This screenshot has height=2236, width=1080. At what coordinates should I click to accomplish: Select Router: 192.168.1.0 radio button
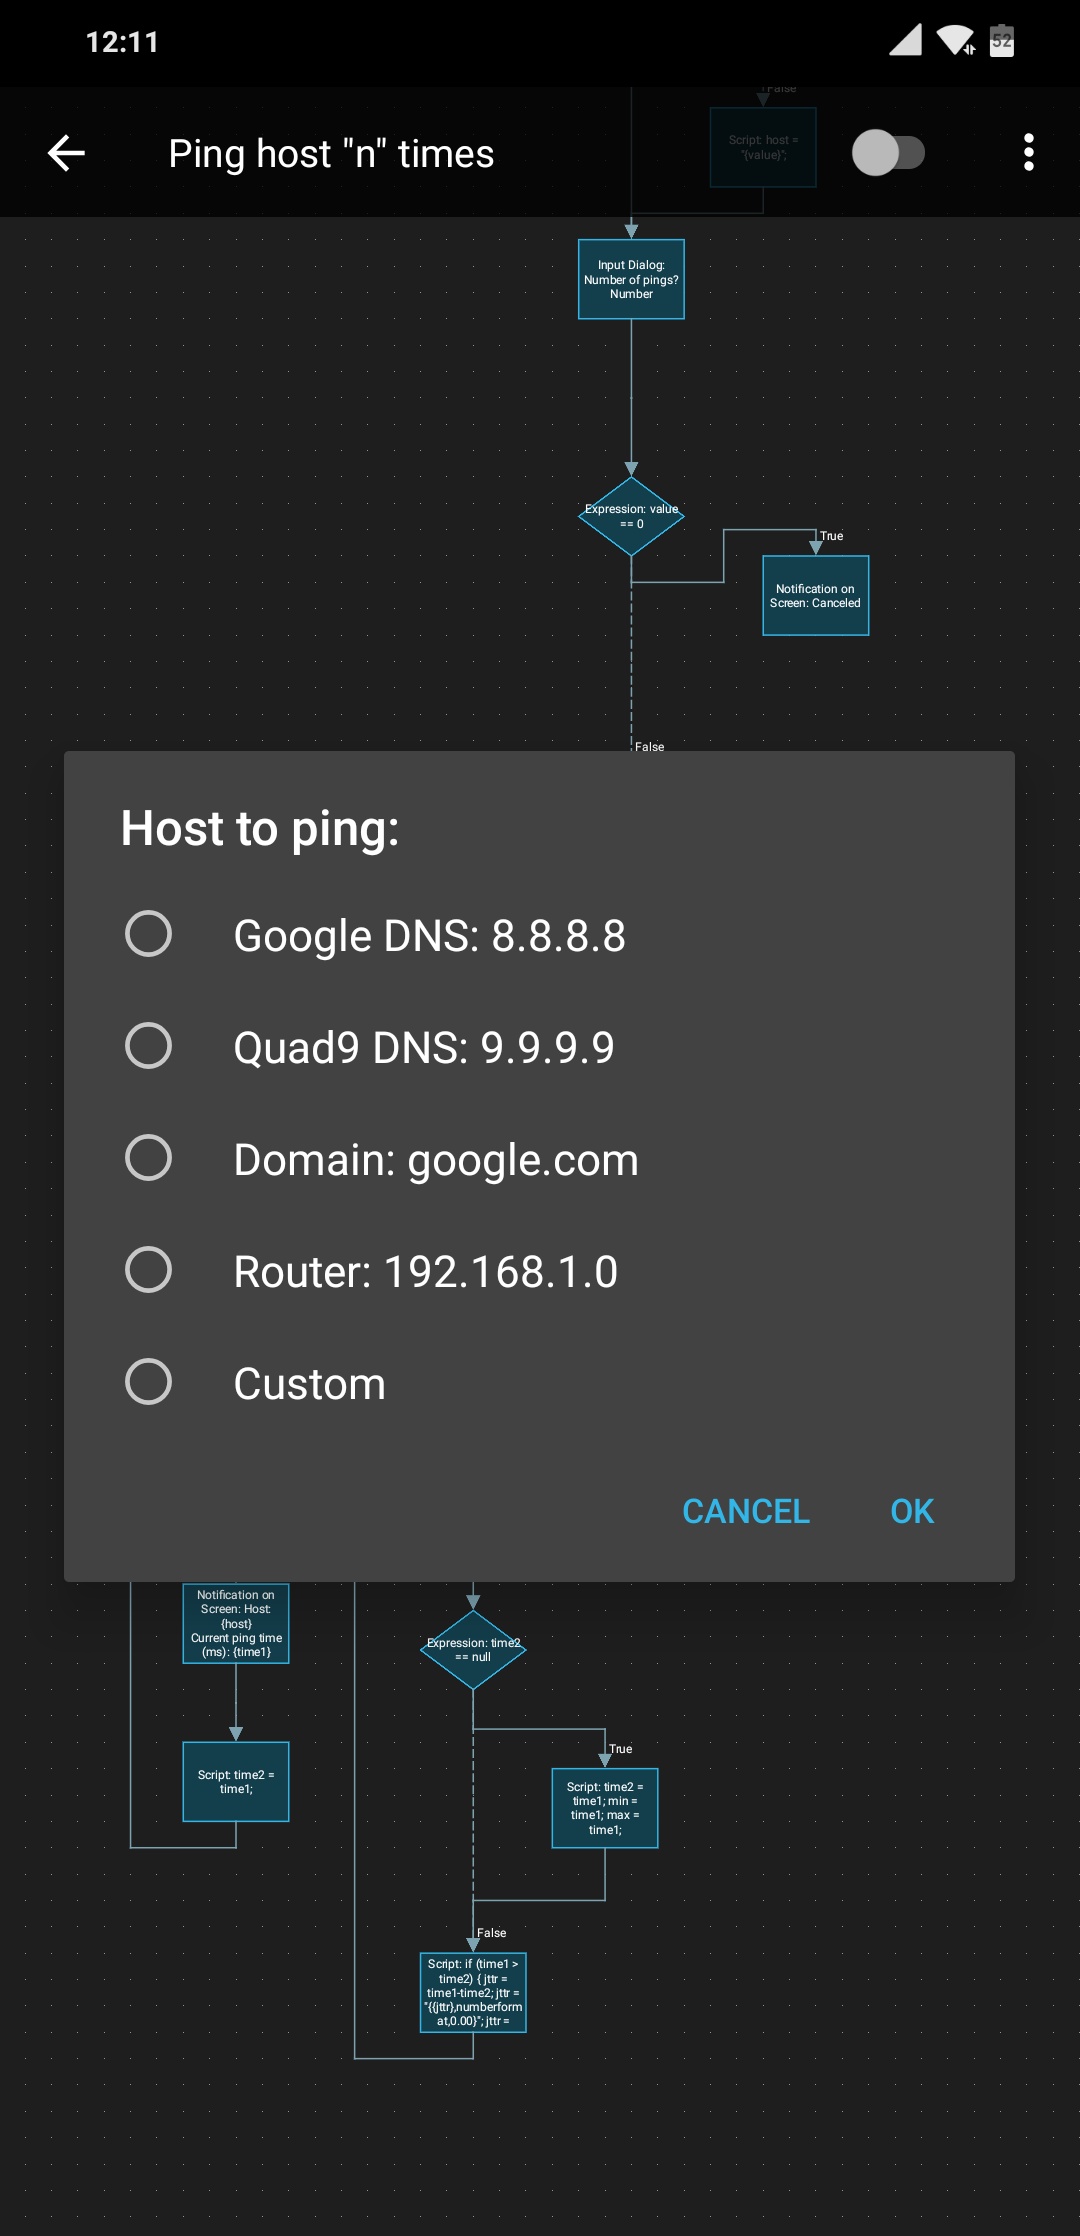(148, 1270)
